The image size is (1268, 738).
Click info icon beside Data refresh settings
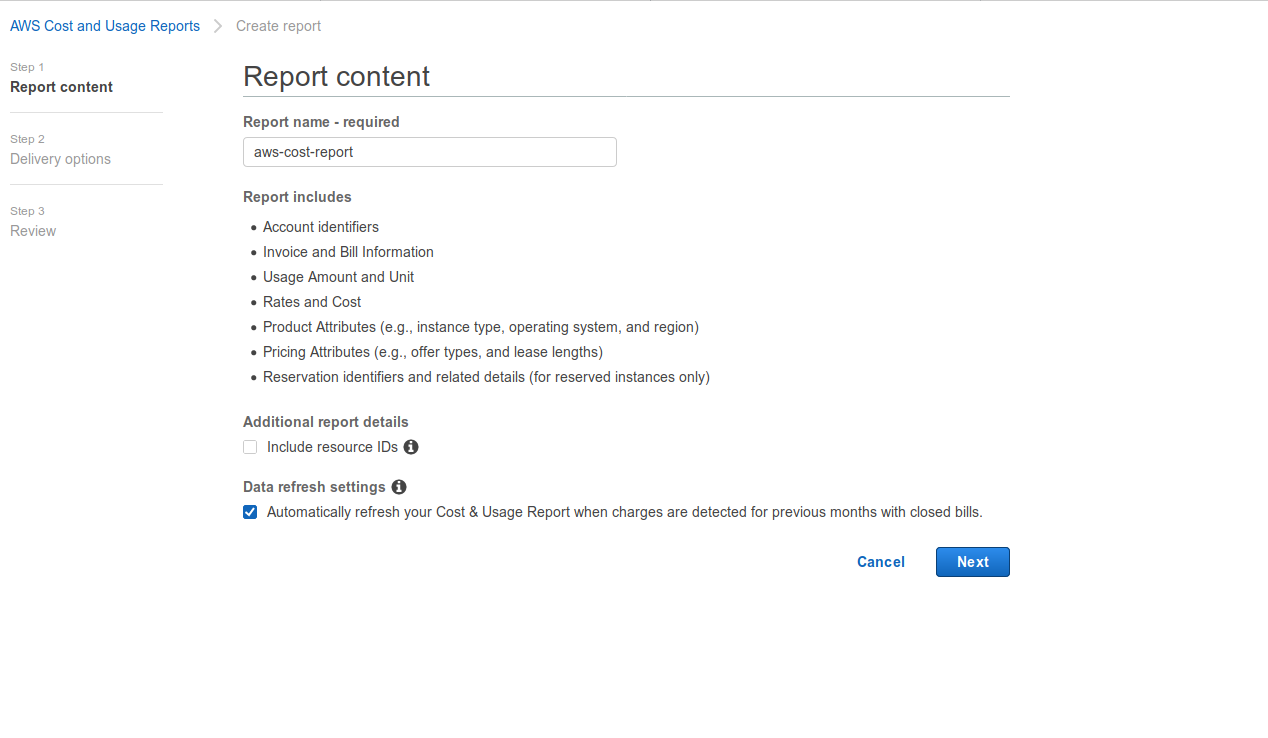tap(399, 487)
